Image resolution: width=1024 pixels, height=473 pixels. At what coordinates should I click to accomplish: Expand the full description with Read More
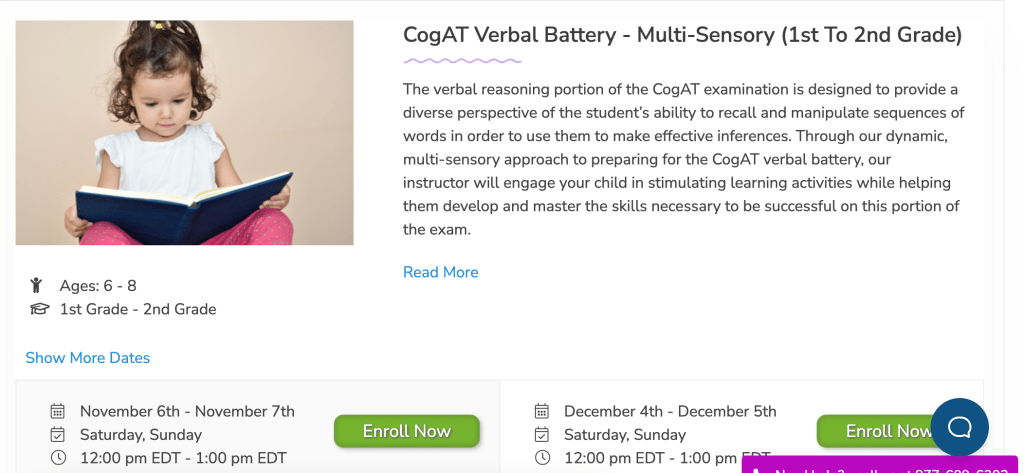click(x=440, y=272)
